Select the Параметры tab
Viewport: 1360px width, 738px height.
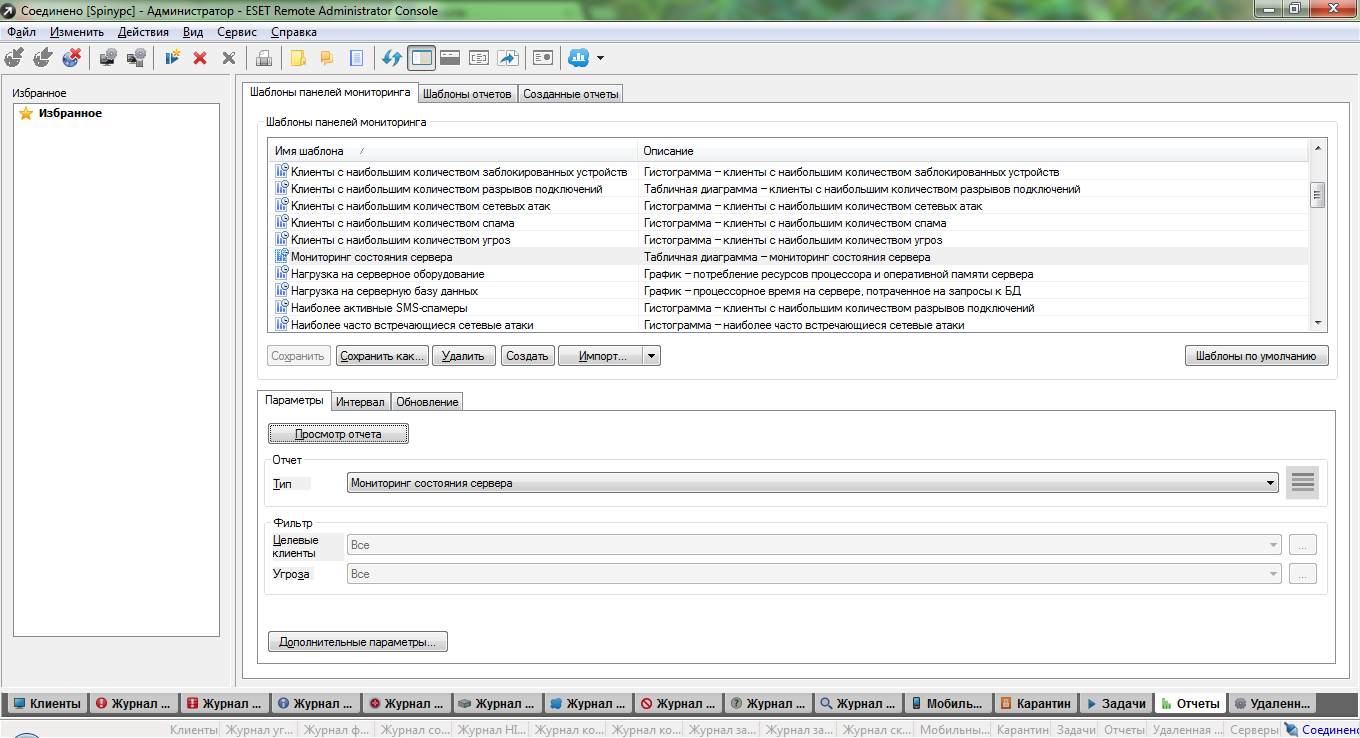coord(294,400)
